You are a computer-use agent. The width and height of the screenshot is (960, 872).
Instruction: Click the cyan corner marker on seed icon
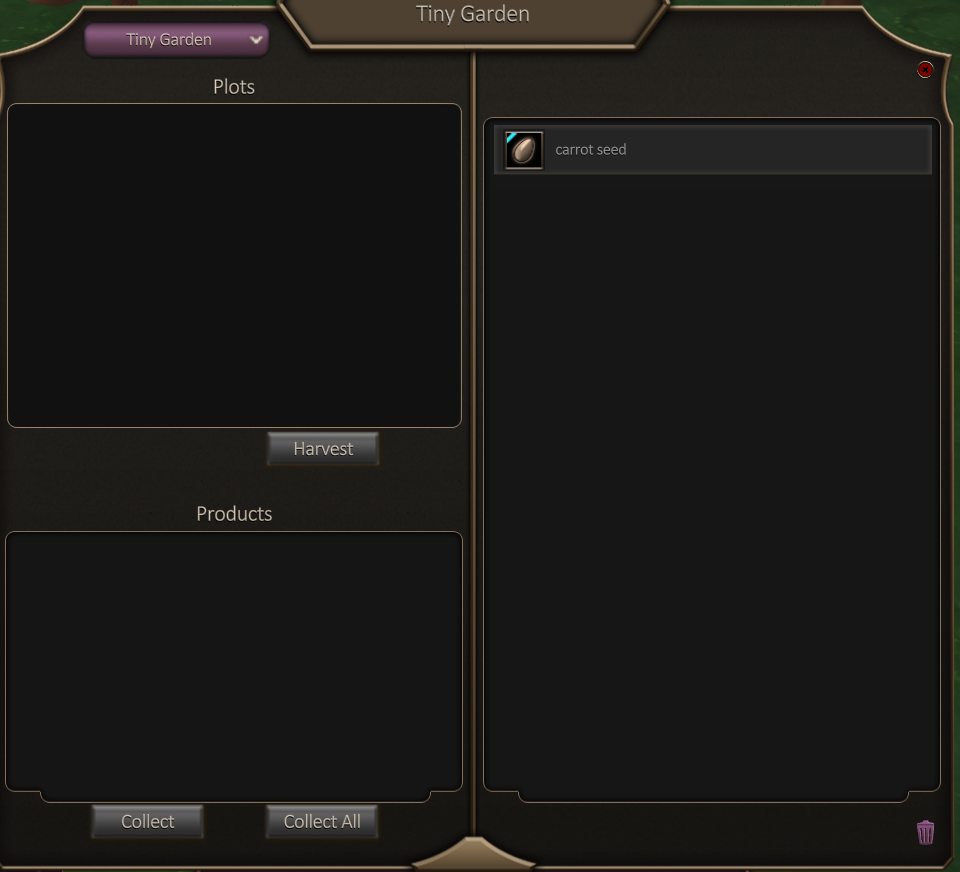click(x=511, y=137)
